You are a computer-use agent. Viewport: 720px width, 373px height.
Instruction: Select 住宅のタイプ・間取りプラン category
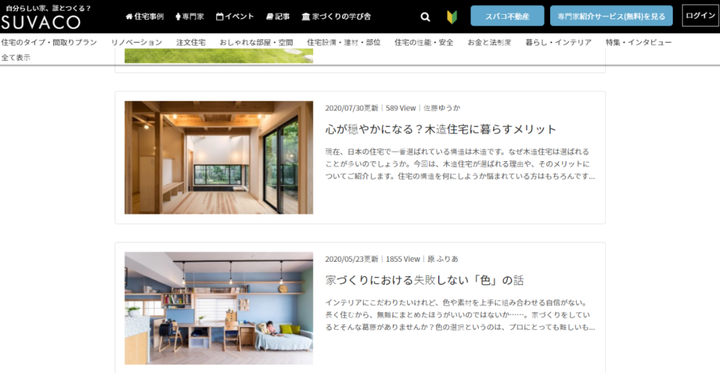coord(49,42)
